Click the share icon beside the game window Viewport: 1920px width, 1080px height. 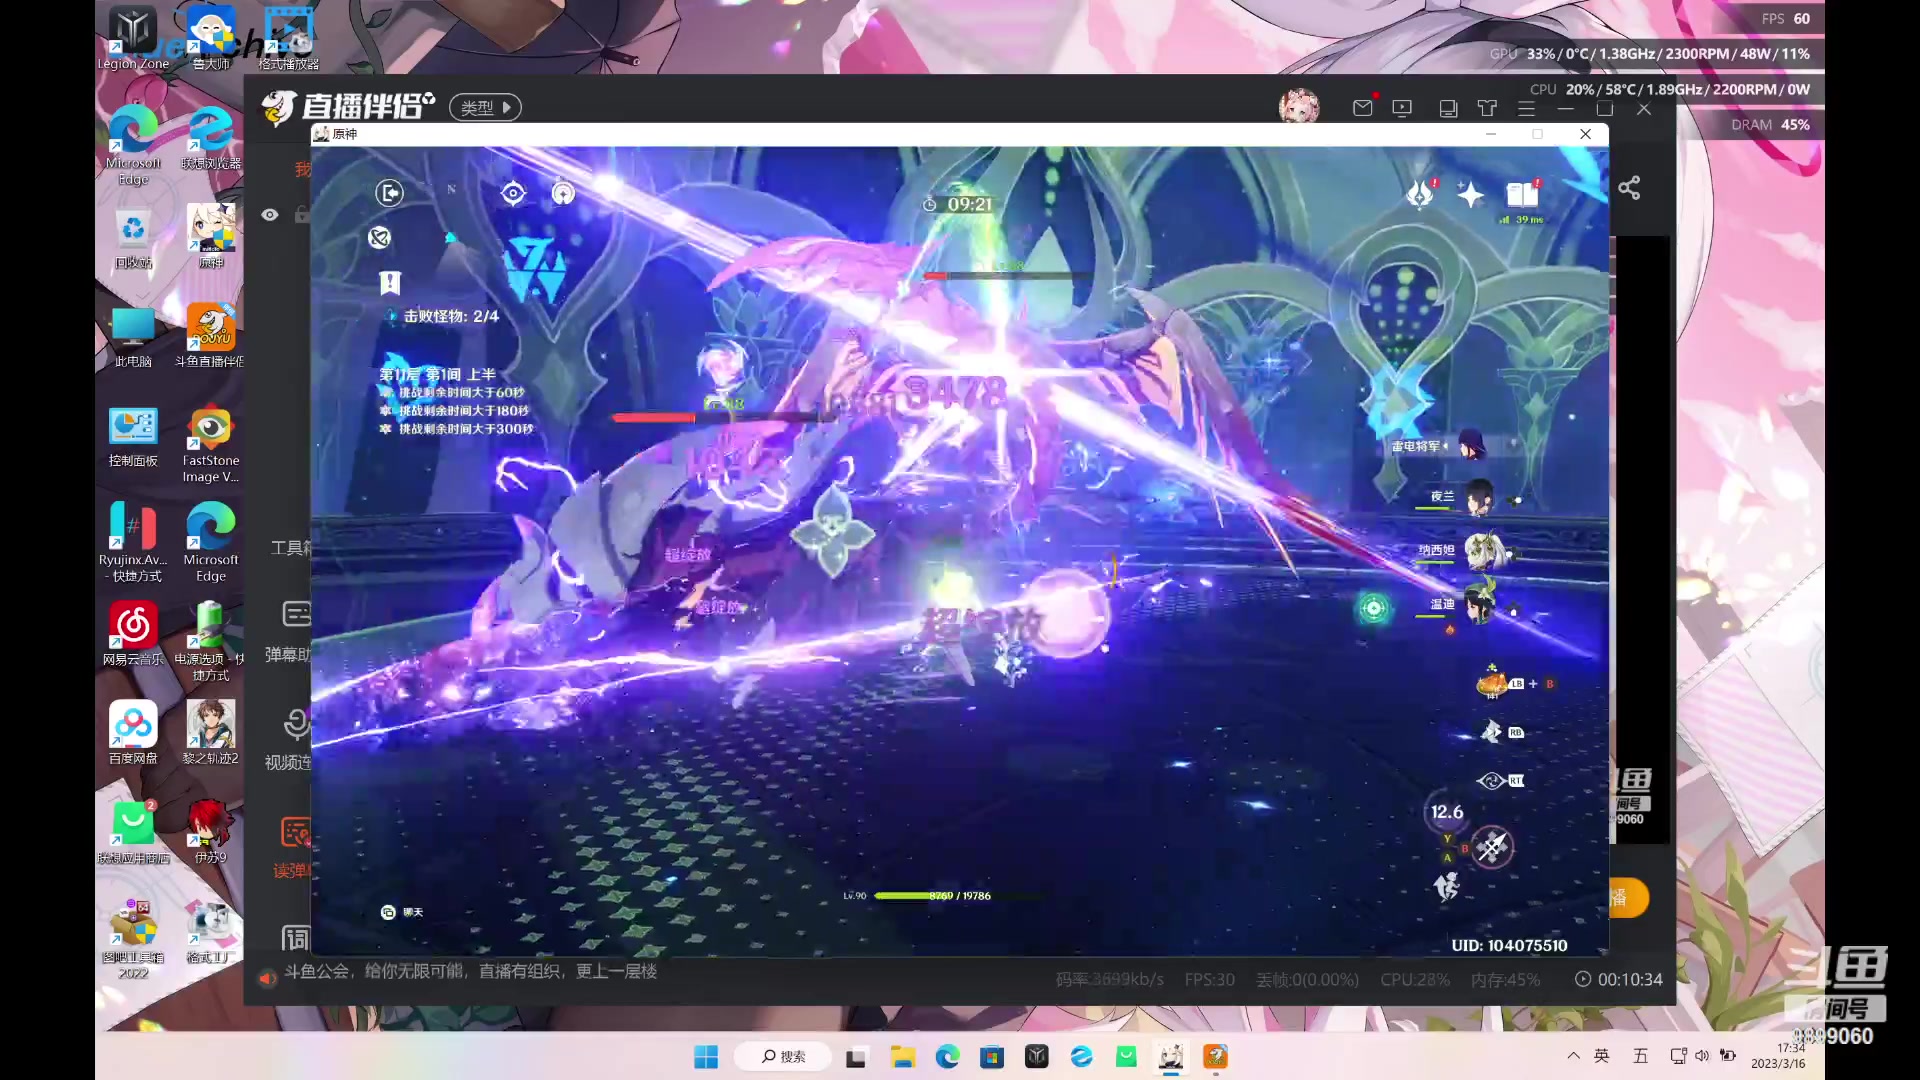(1629, 187)
